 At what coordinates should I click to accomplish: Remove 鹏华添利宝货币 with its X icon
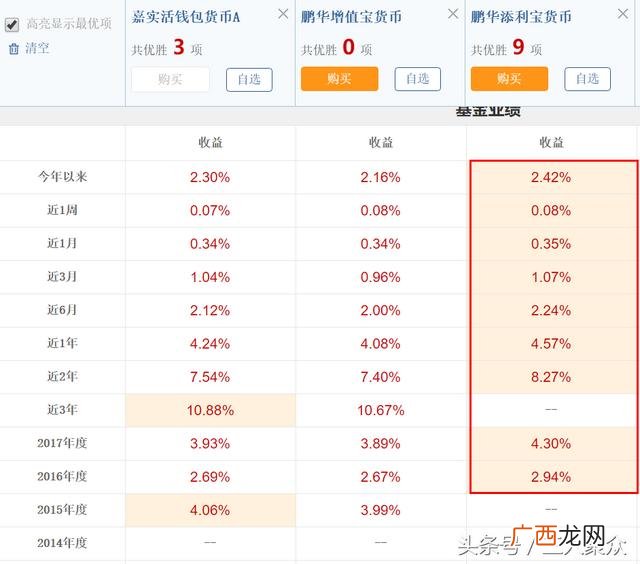622,14
